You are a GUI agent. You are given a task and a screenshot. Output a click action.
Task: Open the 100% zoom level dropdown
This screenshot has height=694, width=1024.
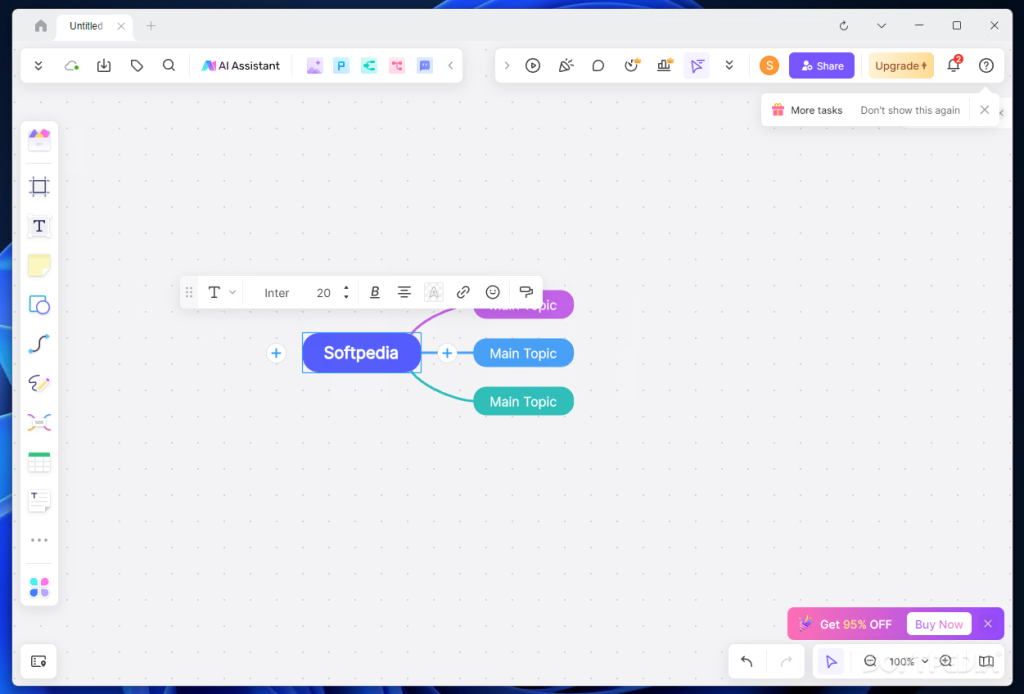coord(908,661)
